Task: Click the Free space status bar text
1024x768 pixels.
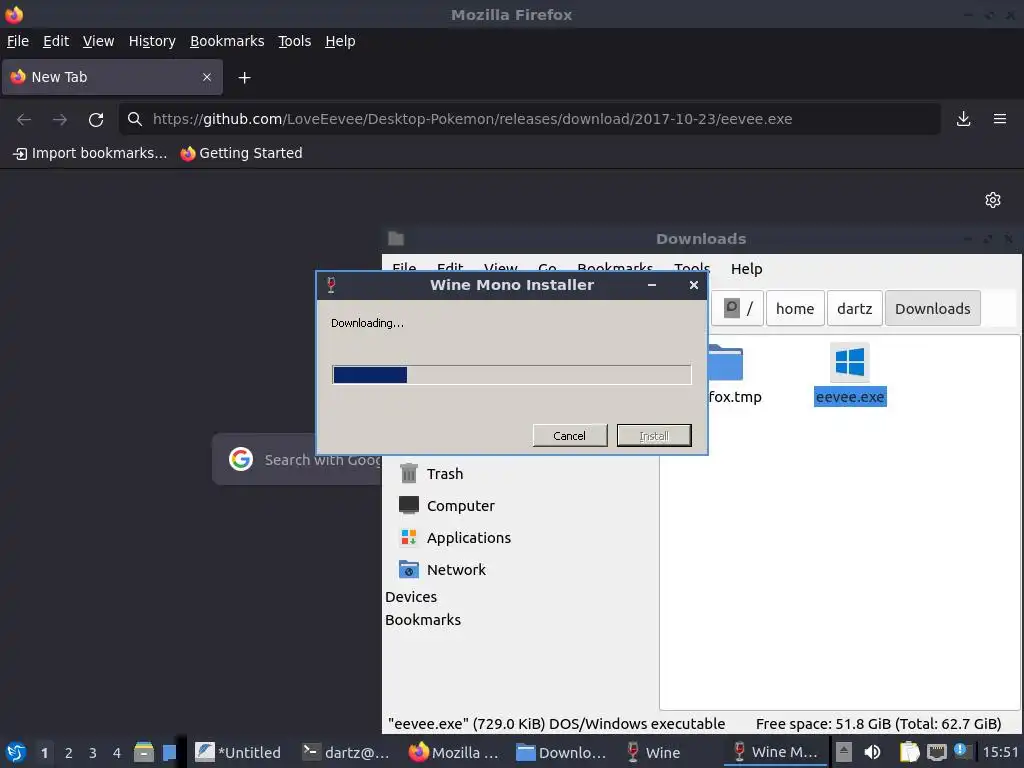Action: [878, 724]
